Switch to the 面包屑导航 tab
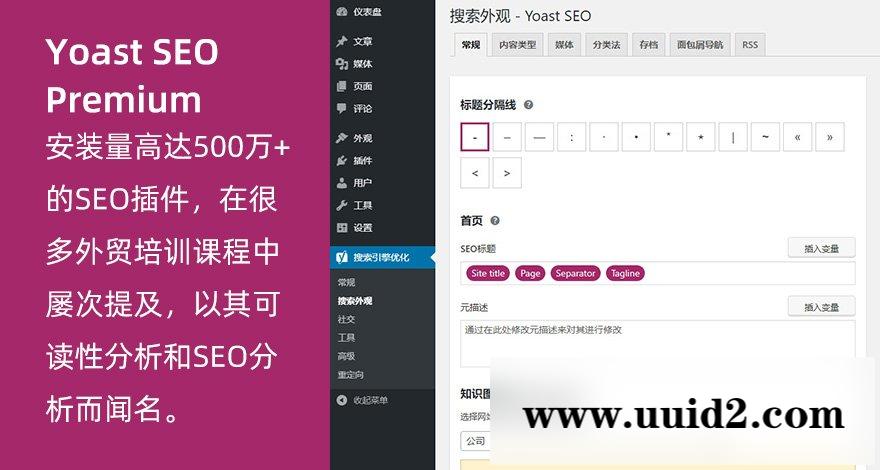This screenshot has width=880, height=470. coord(700,45)
